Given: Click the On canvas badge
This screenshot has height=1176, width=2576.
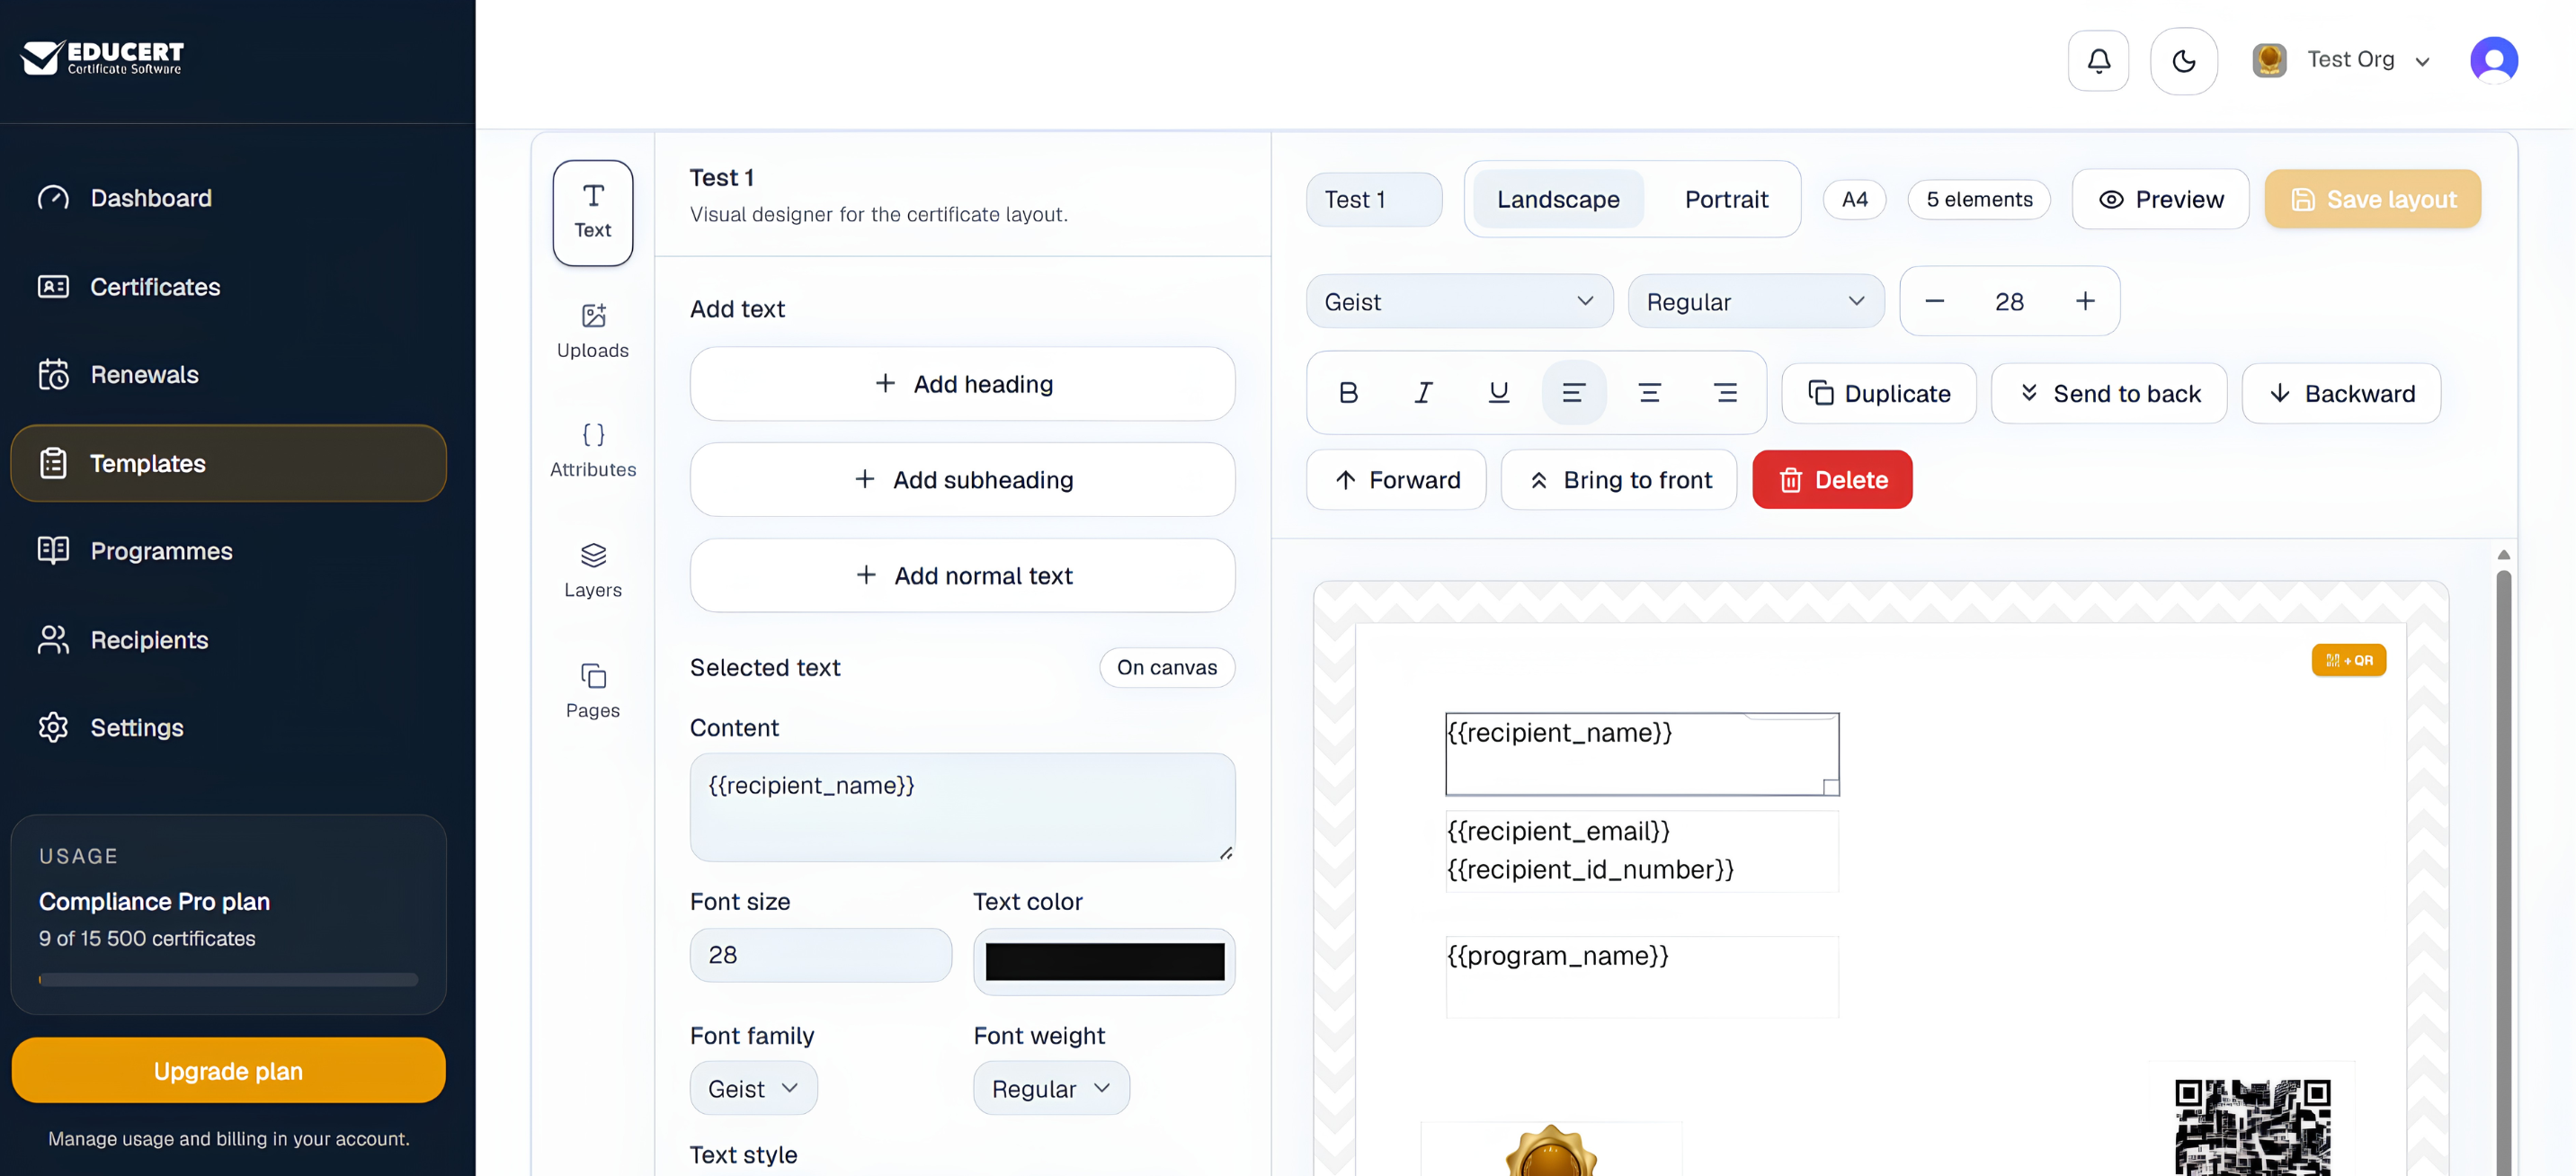Looking at the screenshot, I should pyautogui.click(x=1167, y=668).
